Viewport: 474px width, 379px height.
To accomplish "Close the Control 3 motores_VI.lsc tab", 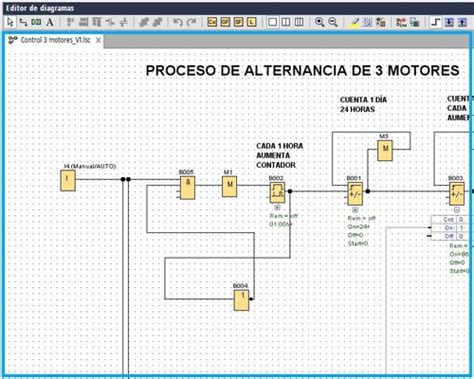I will [98, 40].
